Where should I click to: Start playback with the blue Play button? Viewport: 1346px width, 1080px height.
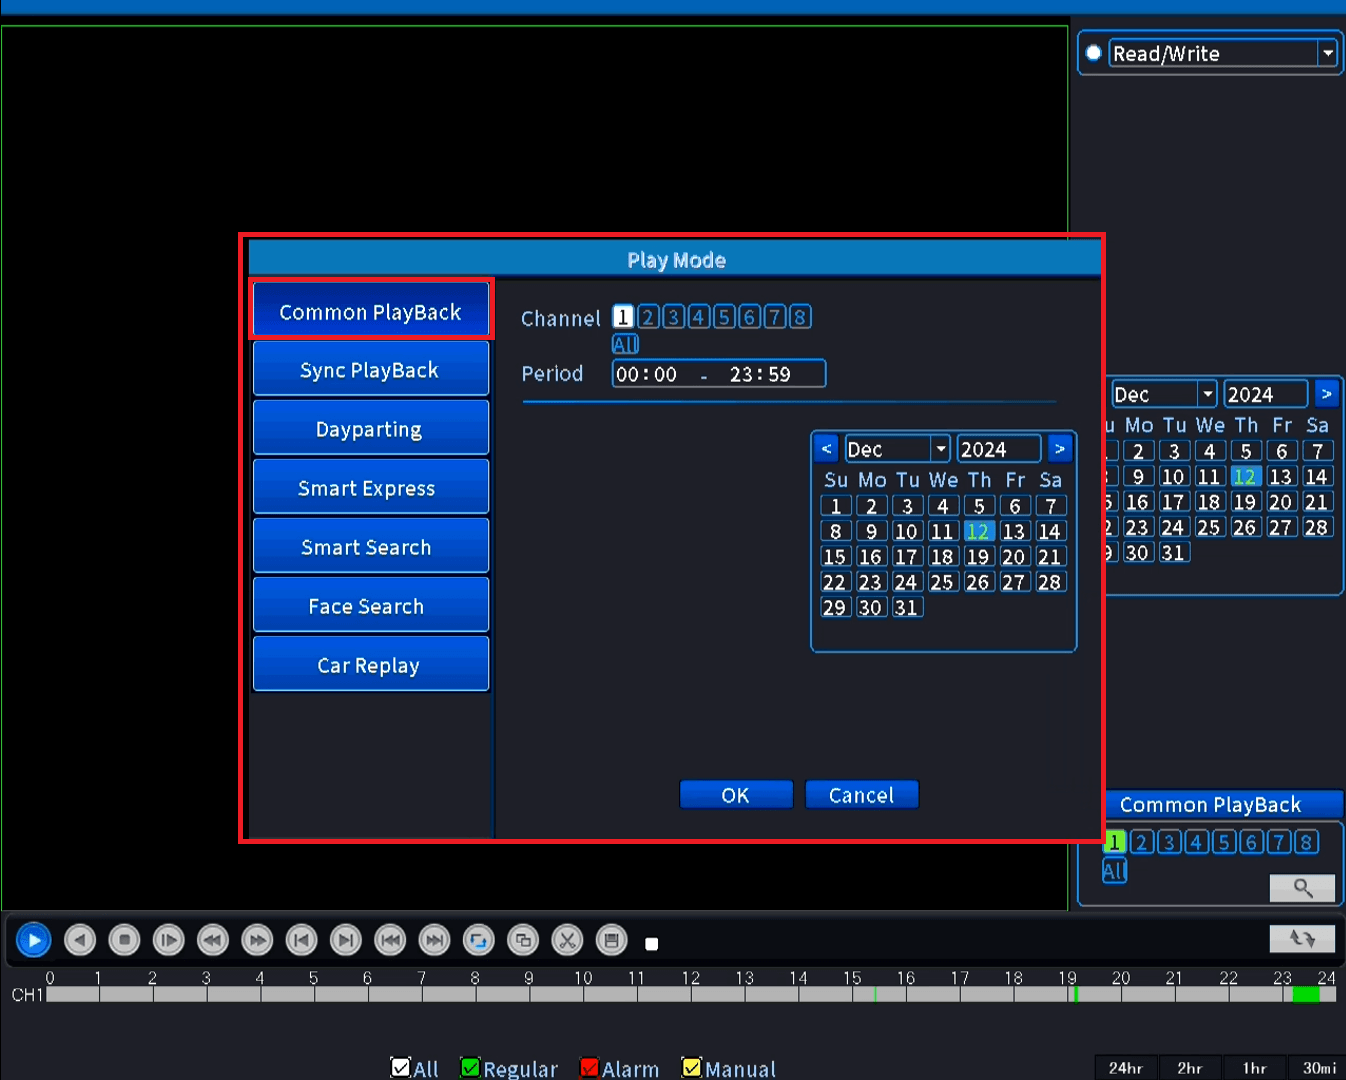click(33, 940)
